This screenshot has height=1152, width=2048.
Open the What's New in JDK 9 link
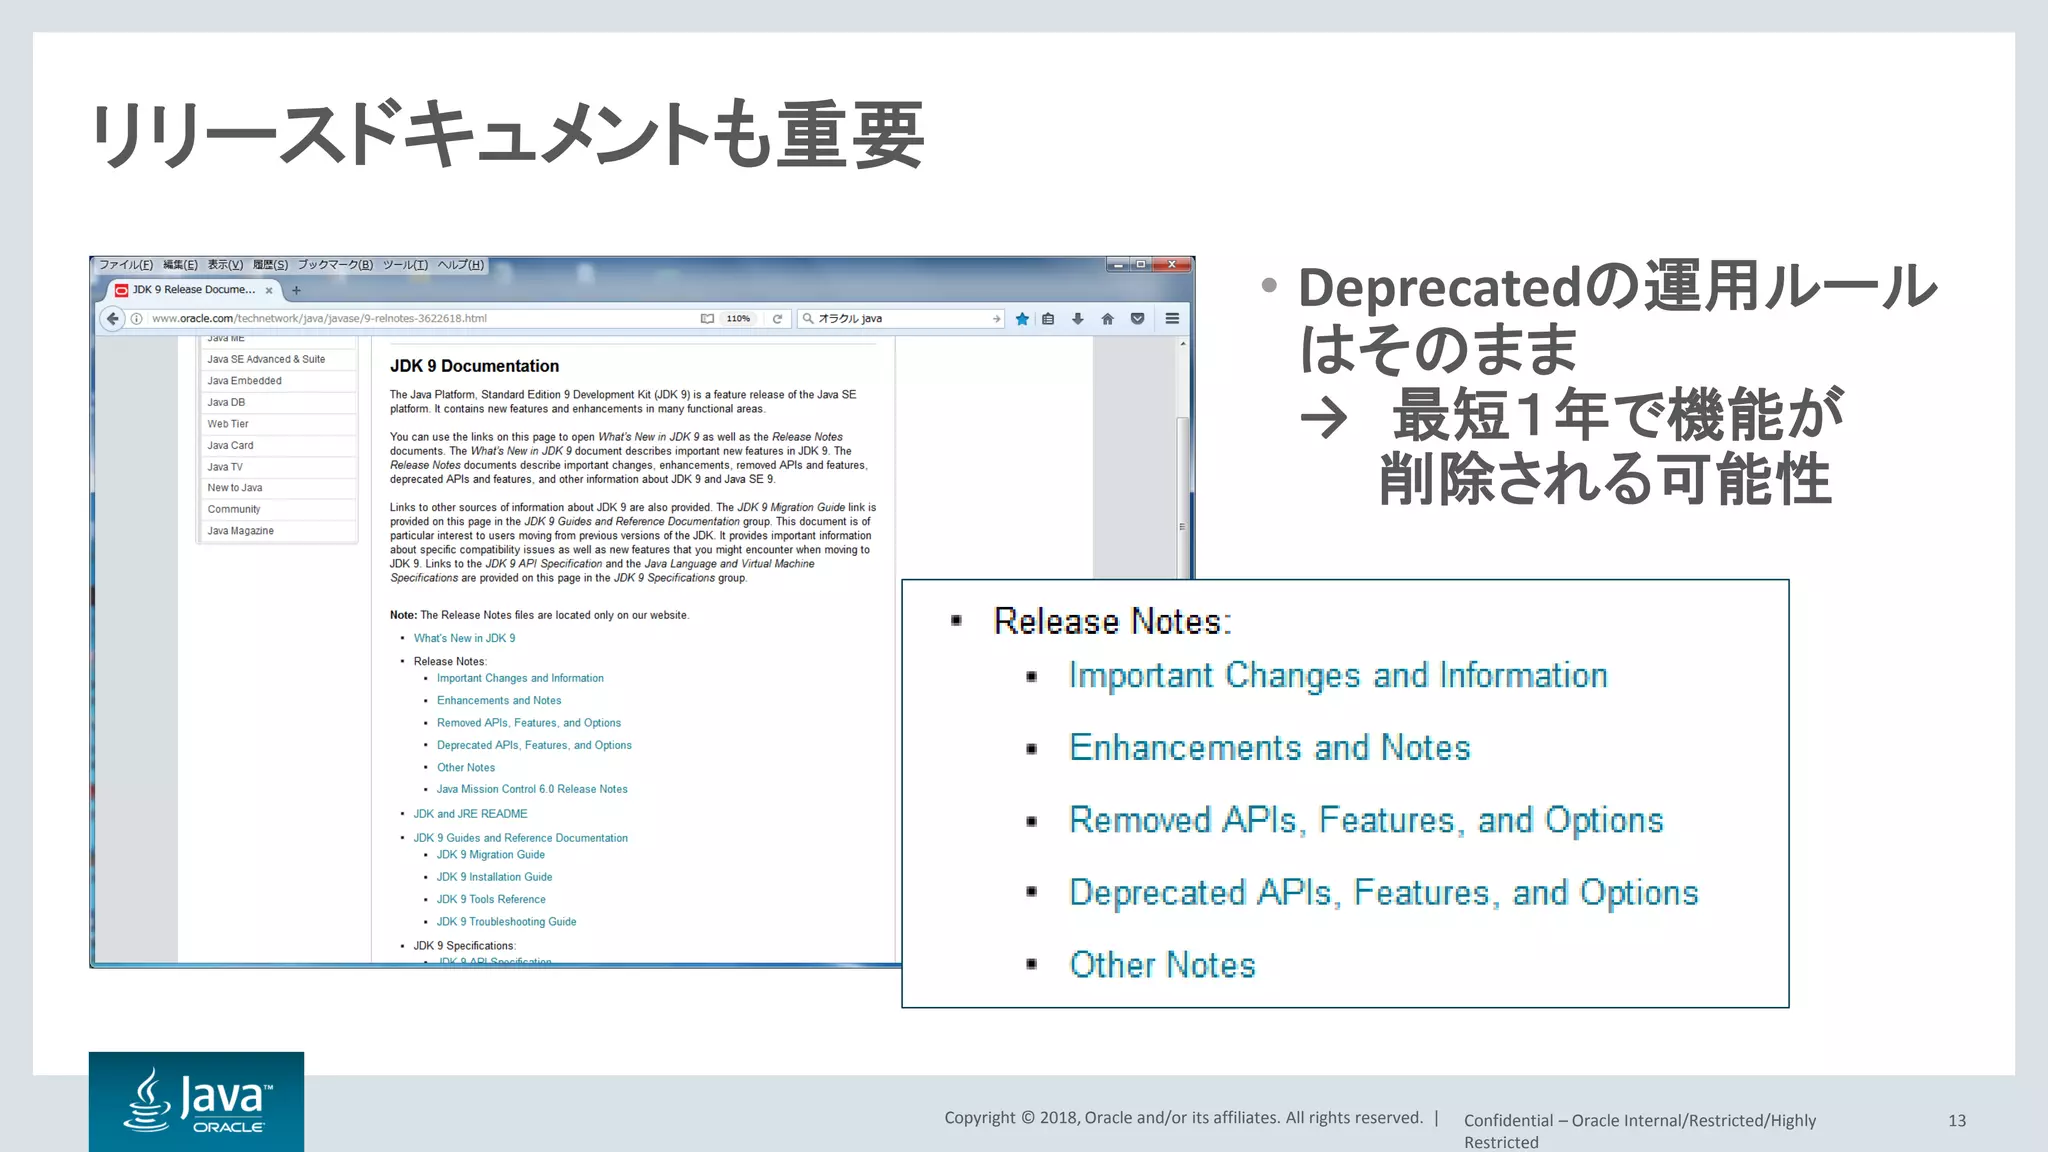(464, 638)
